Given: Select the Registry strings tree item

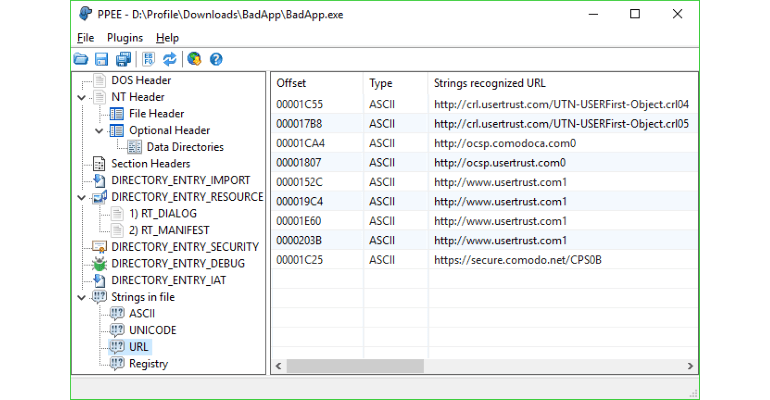Looking at the screenshot, I should point(148,364).
